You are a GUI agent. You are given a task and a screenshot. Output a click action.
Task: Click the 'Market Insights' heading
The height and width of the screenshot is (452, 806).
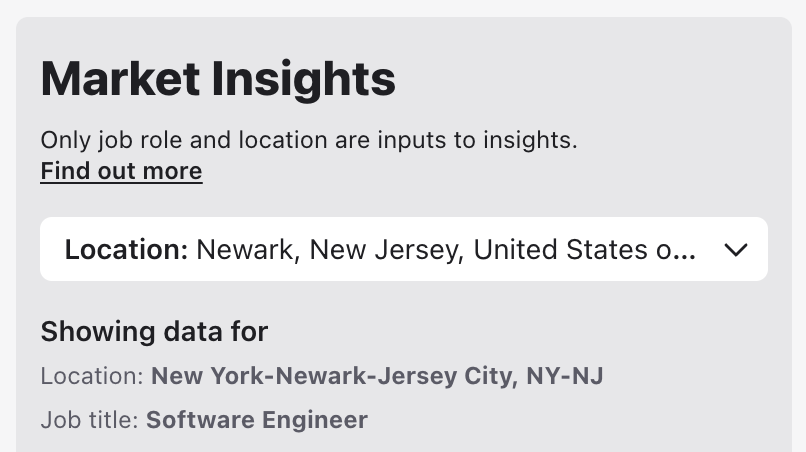[218, 78]
